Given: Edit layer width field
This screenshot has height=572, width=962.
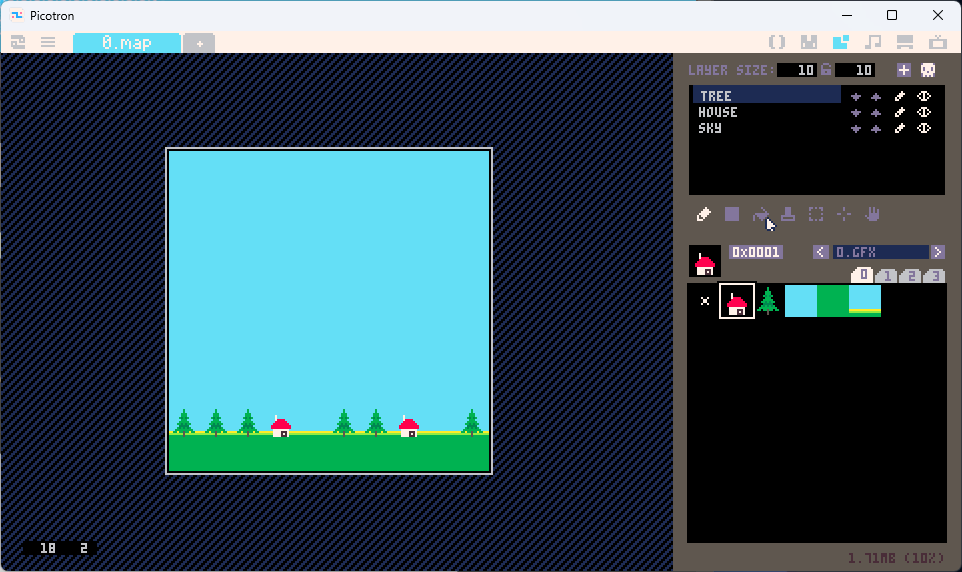Looking at the screenshot, I should click(x=797, y=70).
